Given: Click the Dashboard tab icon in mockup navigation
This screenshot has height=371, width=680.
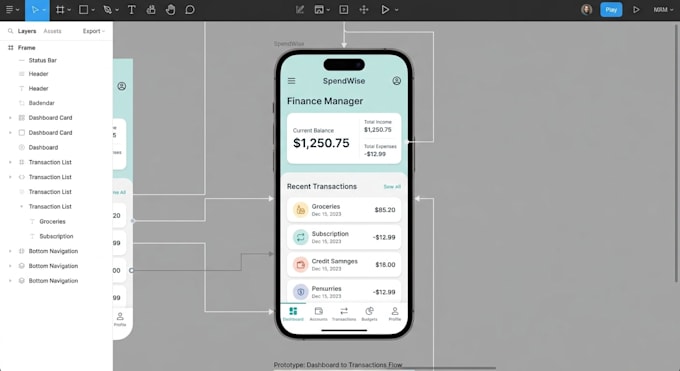Looking at the screenshot, I should (293, 311).
